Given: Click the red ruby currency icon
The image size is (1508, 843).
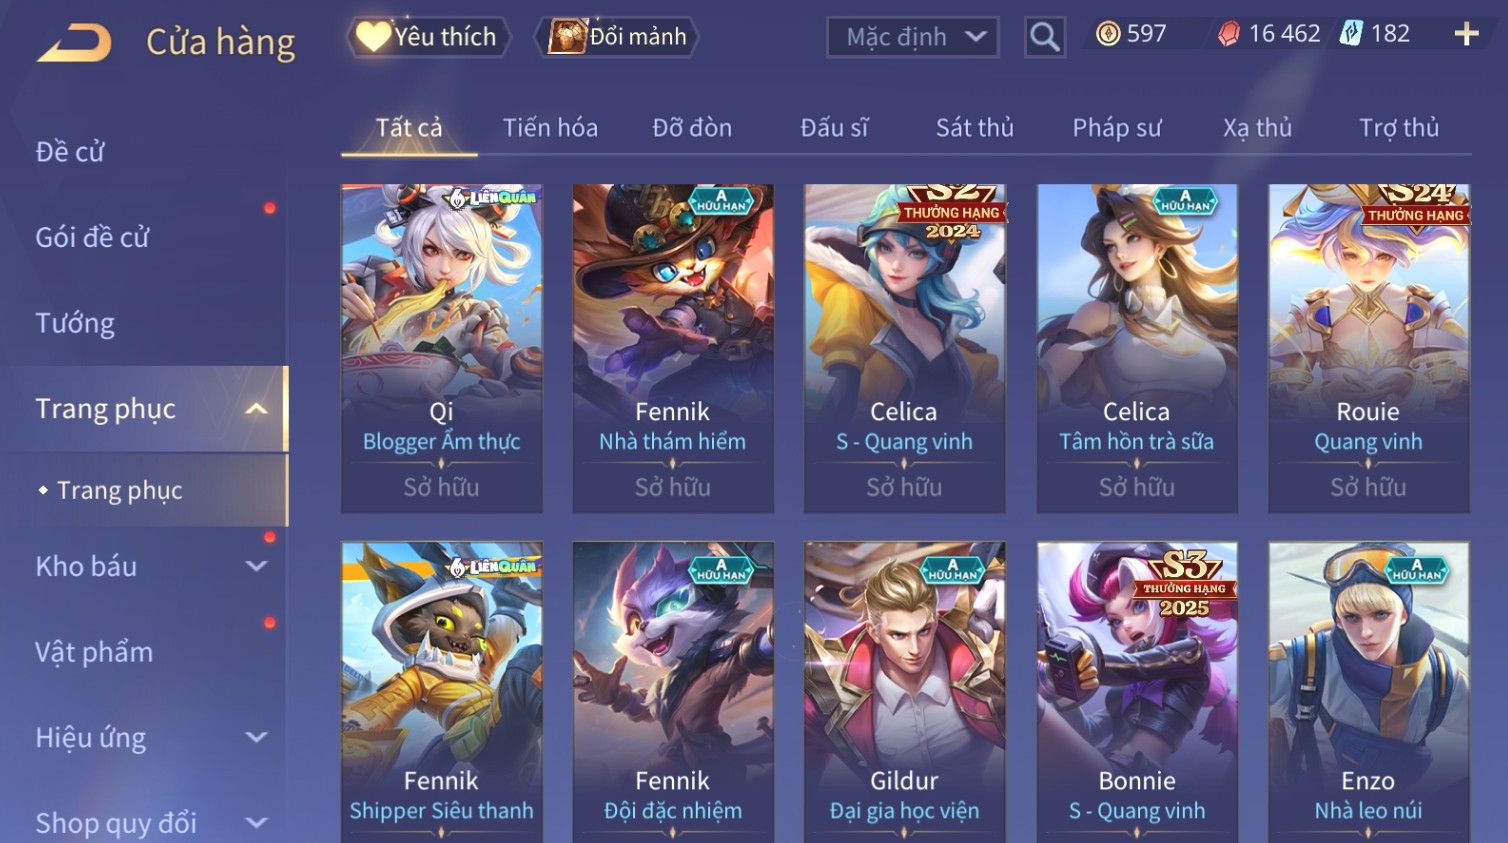Looking at the screenshot, I should point(1229,34).
